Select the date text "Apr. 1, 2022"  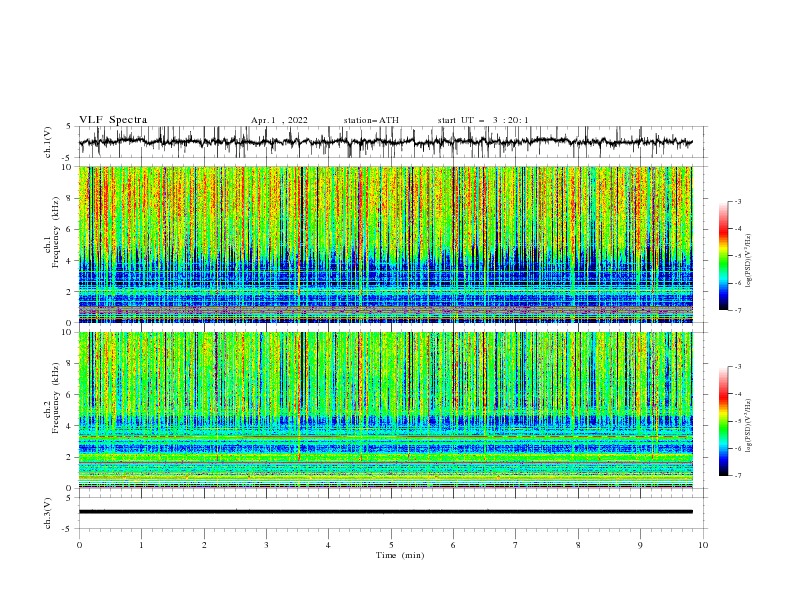pos(279,120)
